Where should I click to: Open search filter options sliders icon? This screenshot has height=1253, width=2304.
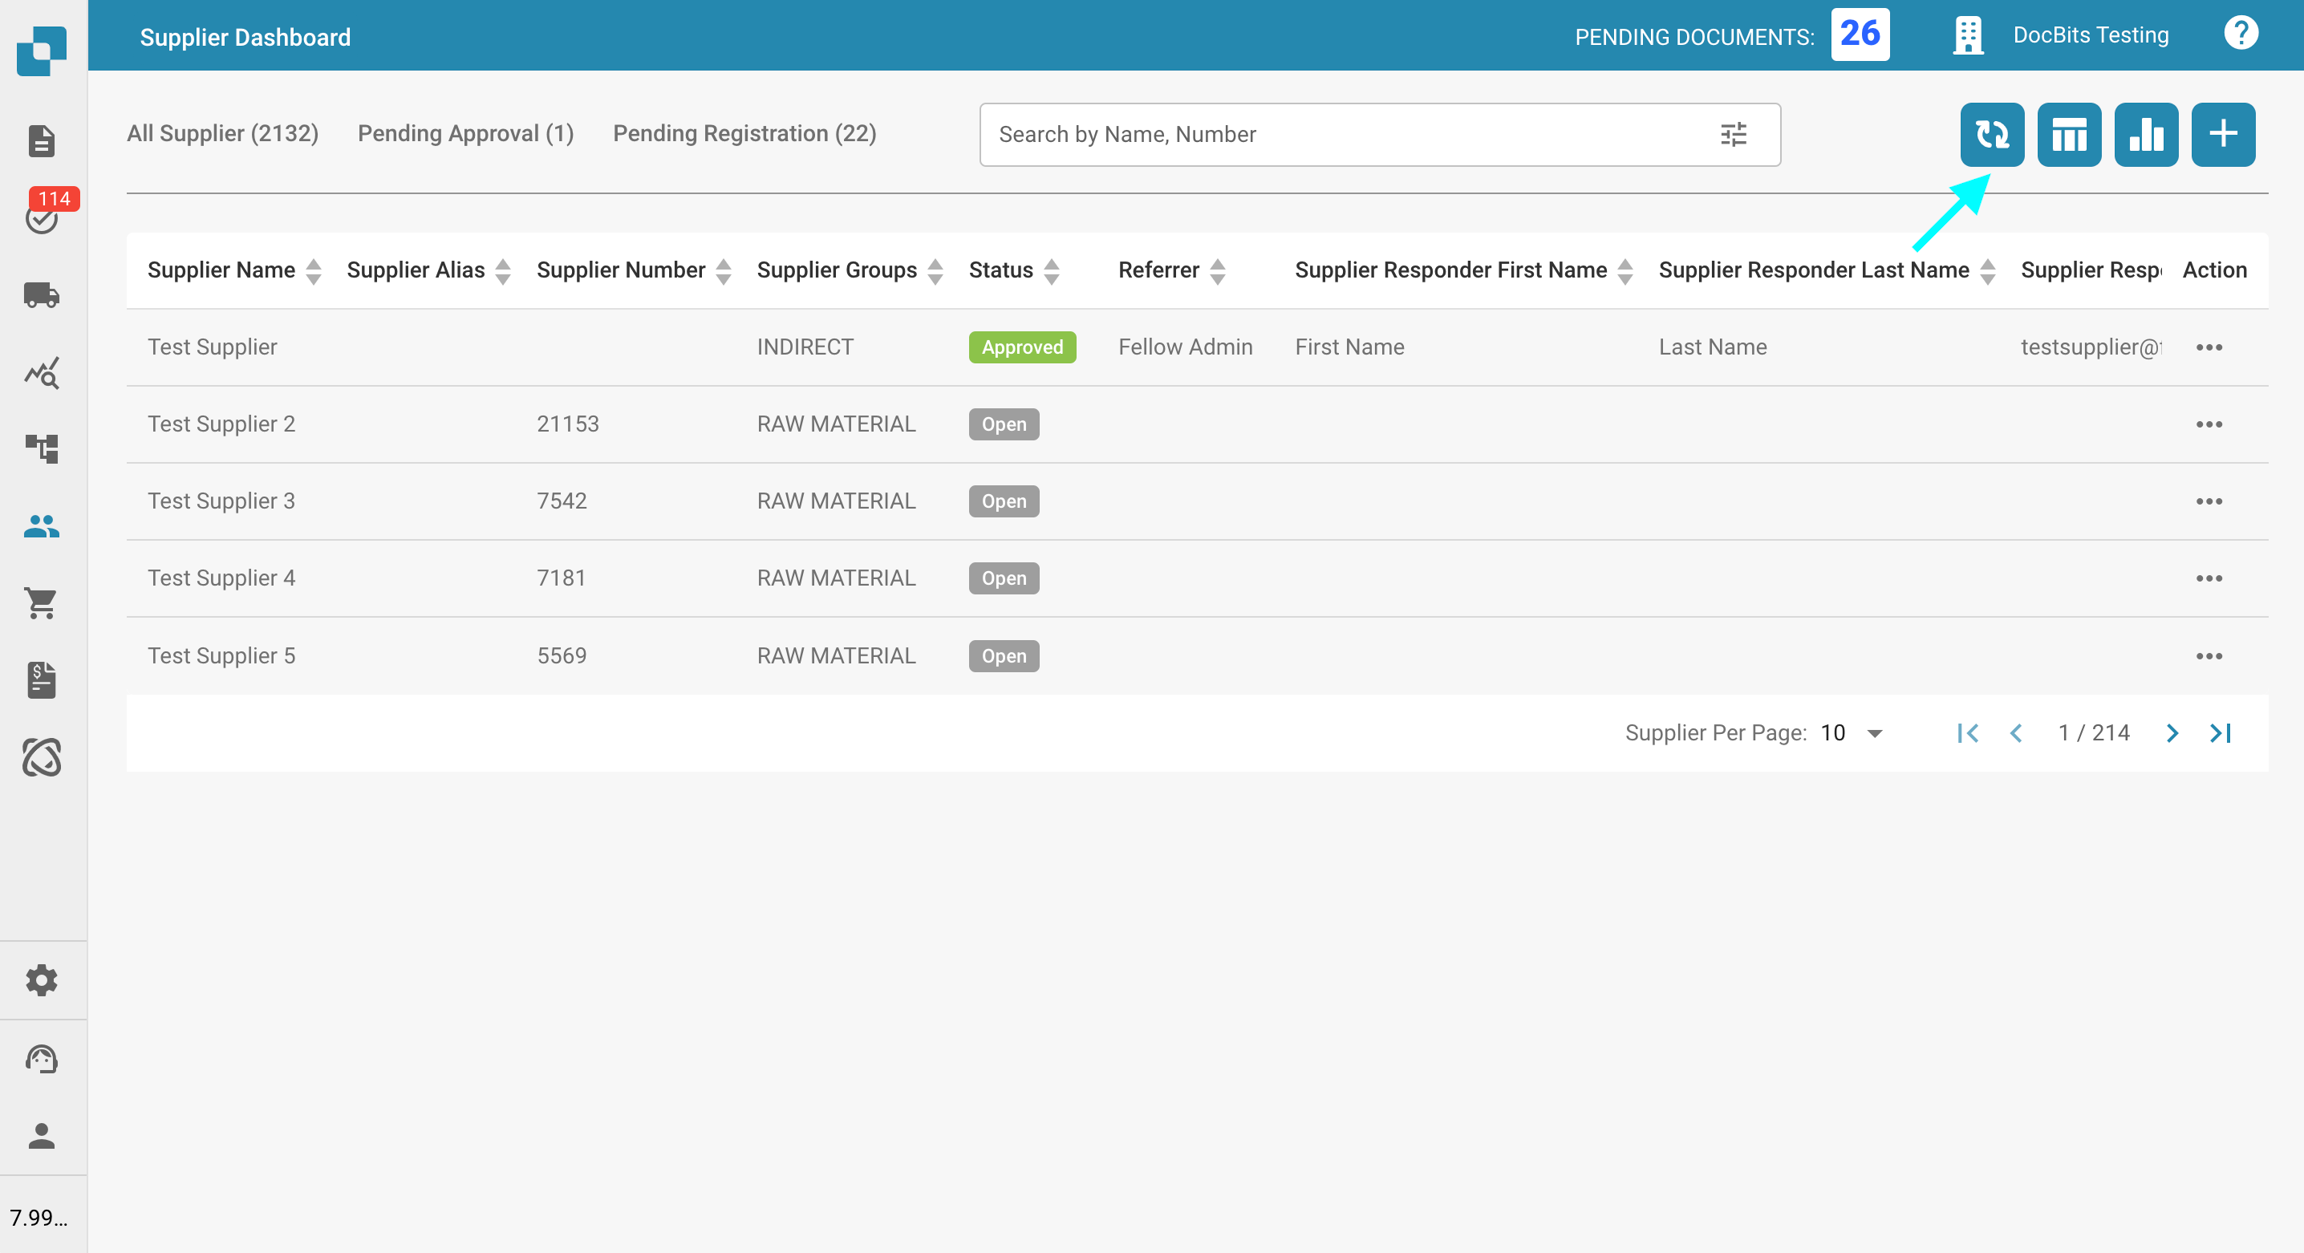1733,134
